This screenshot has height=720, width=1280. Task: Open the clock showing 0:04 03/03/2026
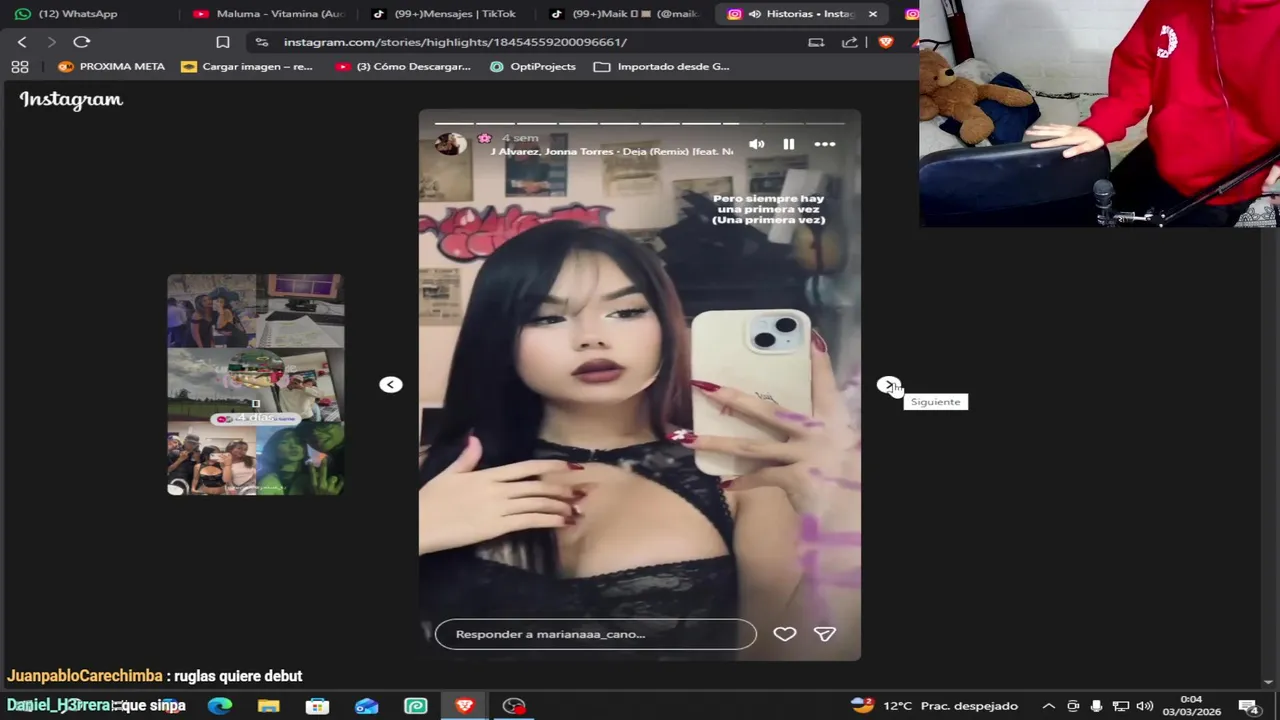(x=1191, y=706)
